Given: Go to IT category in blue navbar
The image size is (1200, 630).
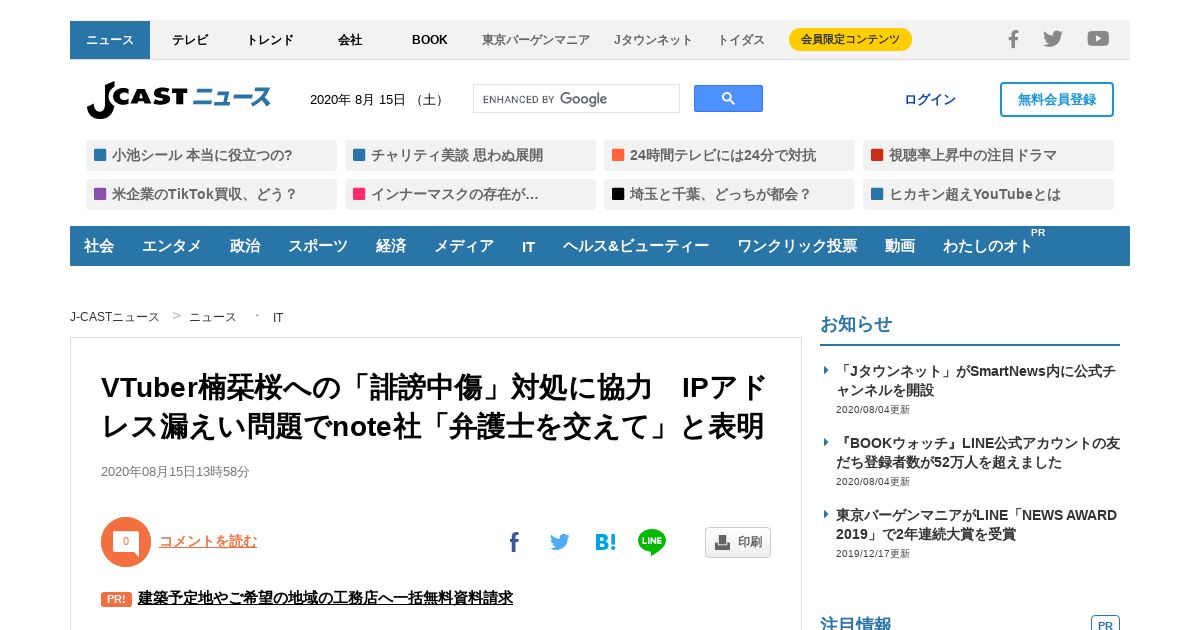Looking at the screenshot, I should pos(528,246).
